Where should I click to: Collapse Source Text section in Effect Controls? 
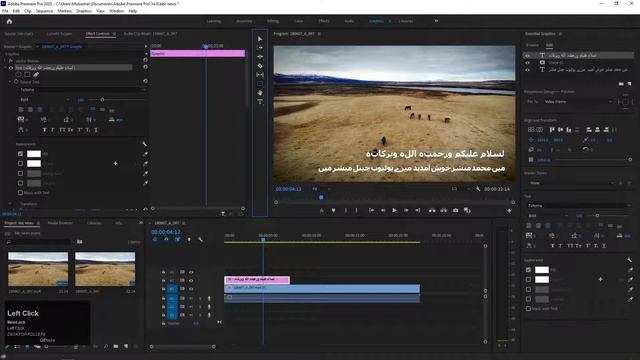[11, 82]
